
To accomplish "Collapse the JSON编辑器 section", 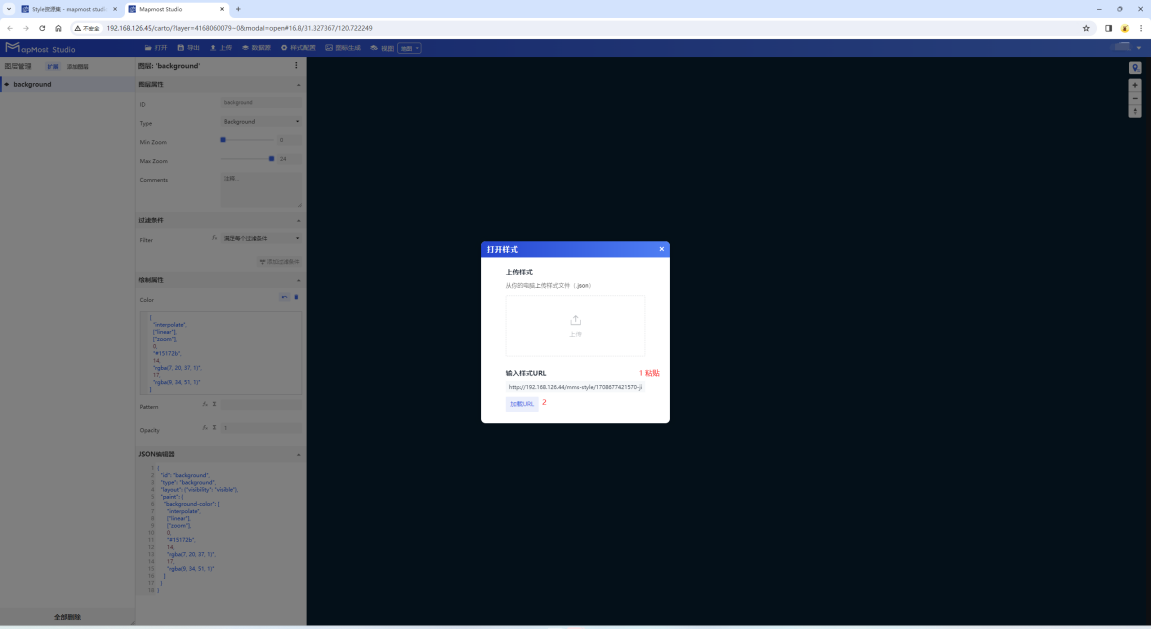I will pos(299,455).
